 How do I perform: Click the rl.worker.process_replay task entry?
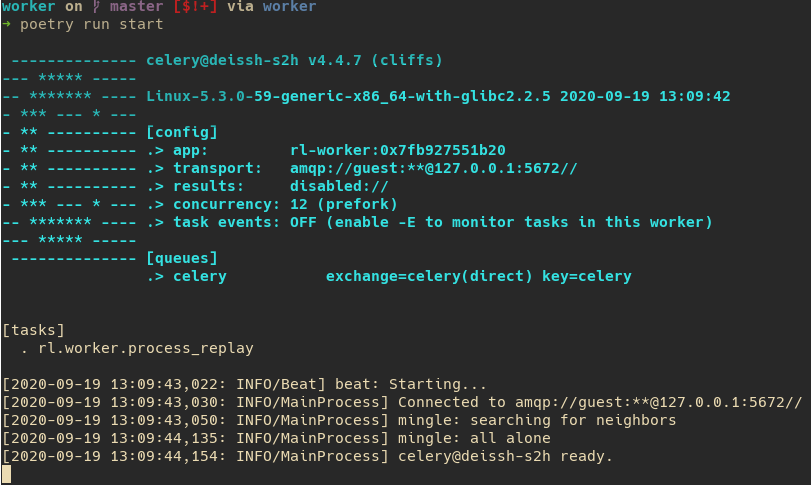coord(146,348)
